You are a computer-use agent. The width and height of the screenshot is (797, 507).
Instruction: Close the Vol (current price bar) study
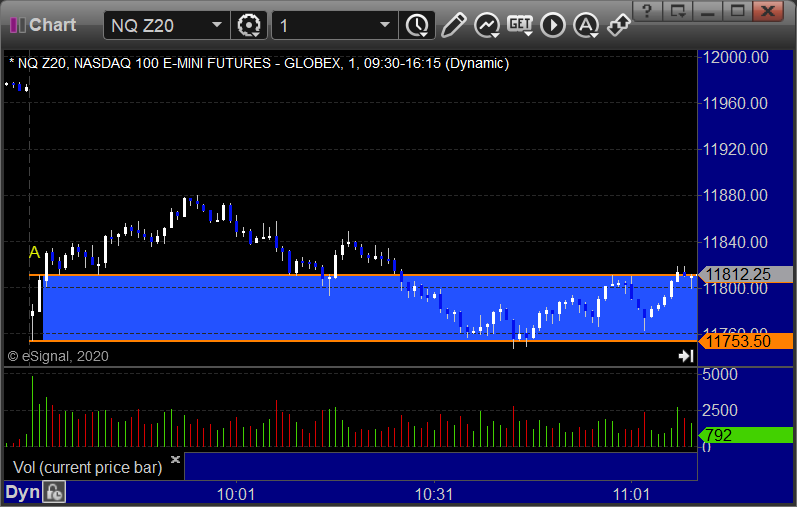tap(175, 459)
